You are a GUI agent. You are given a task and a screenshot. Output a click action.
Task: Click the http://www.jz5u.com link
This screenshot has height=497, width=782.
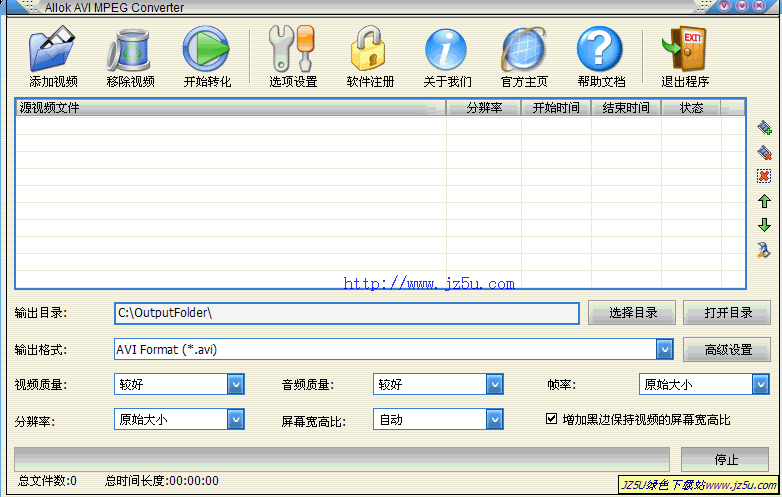tap(429, 284)
